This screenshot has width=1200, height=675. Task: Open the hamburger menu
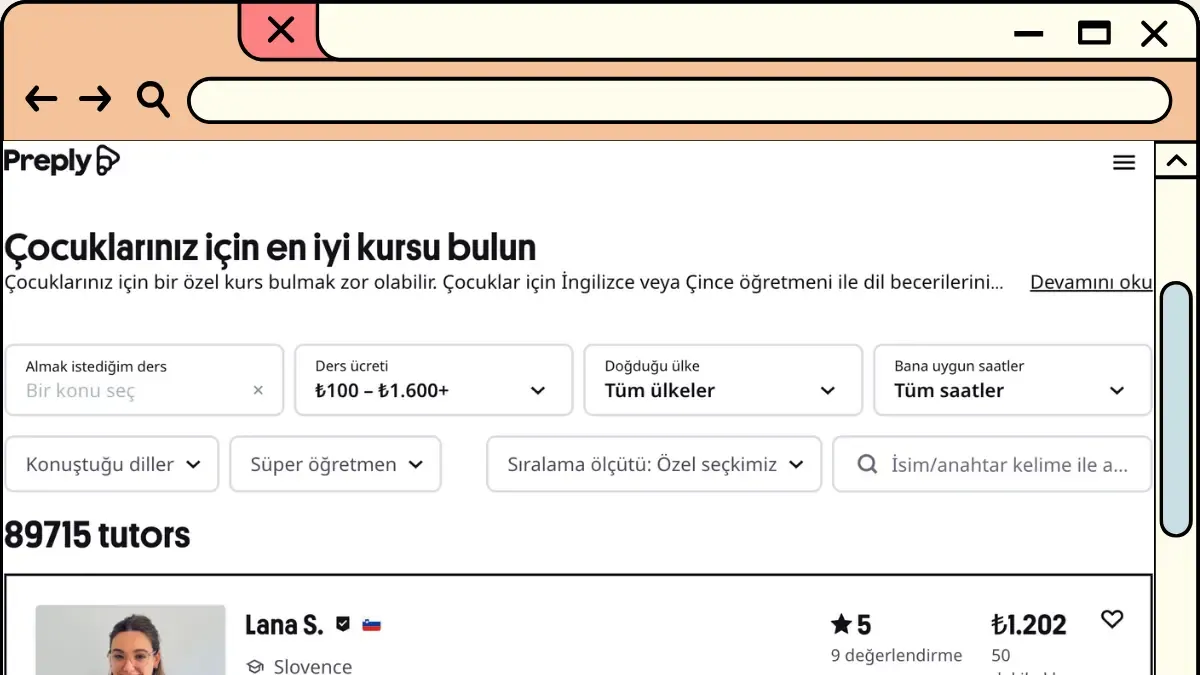(x=1124, y=163)
